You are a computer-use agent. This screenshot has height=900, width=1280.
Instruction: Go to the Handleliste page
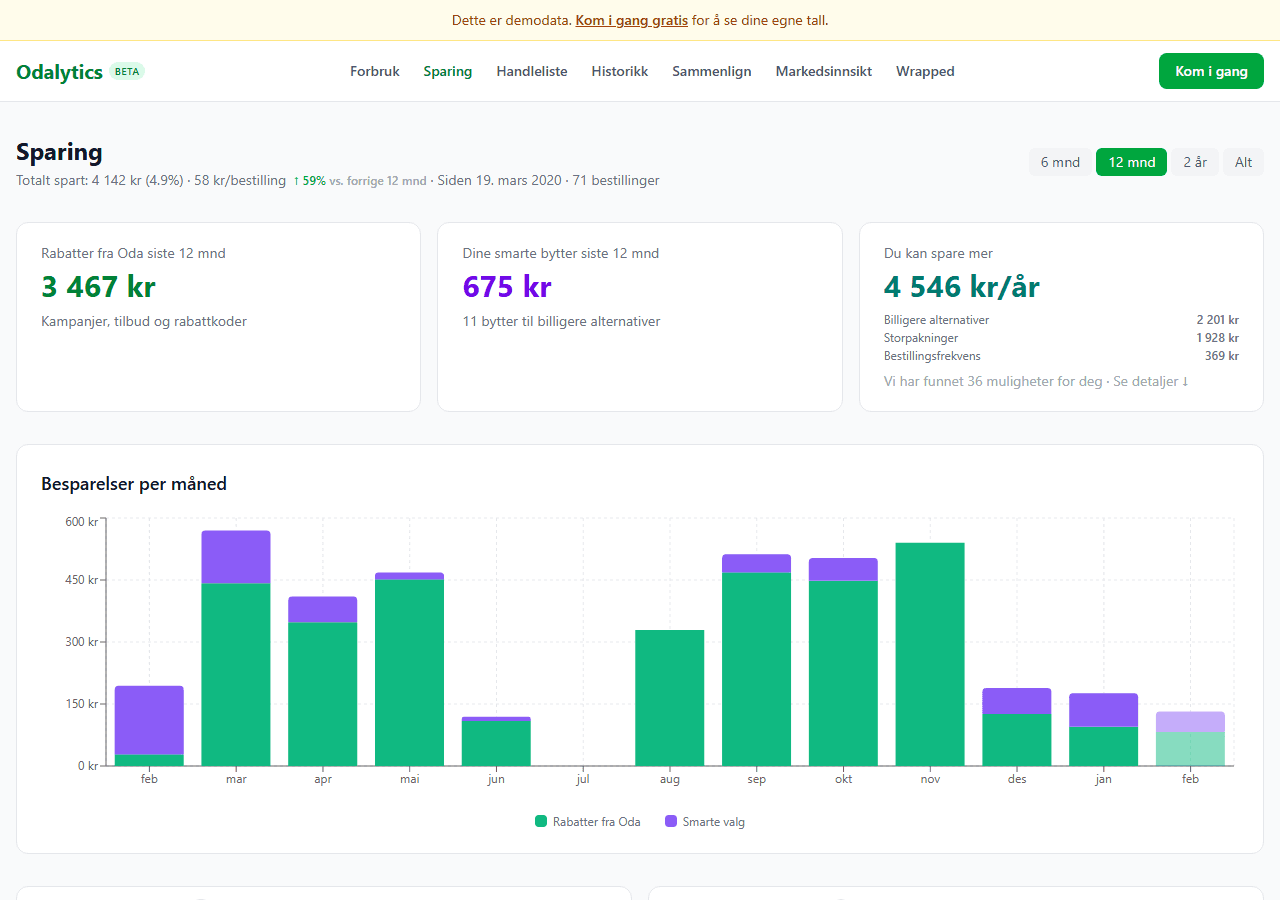[x=532, y=72]
